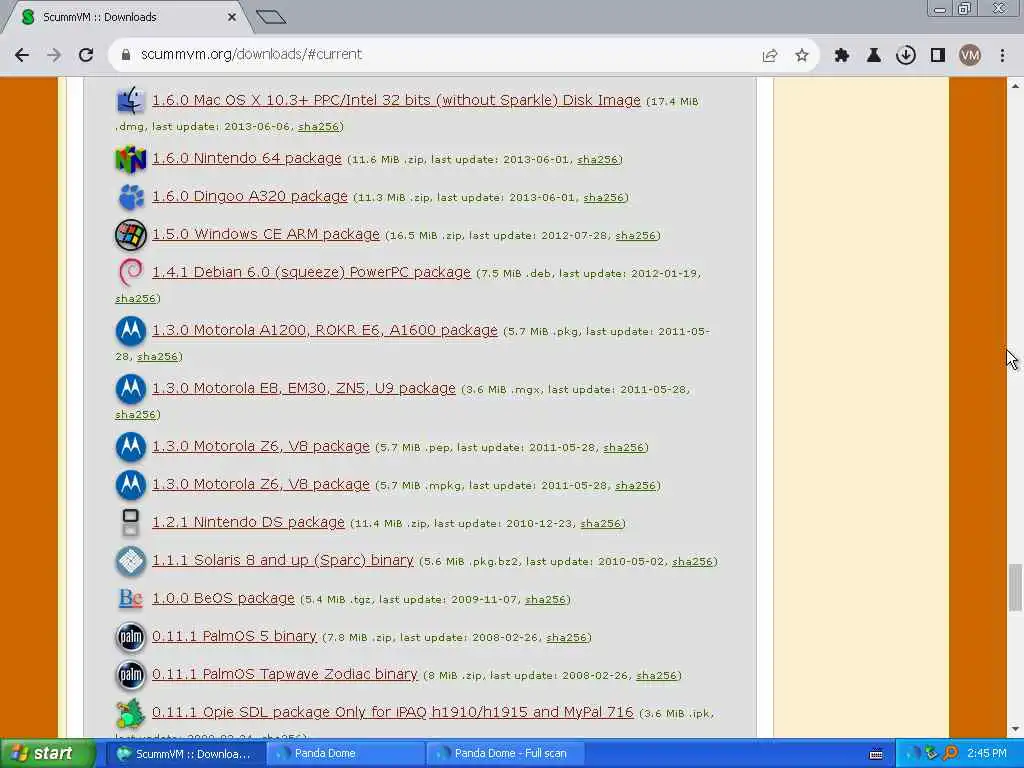Image resolution: width=1024 pixels, height=768 pixels.
Task: Click the keyboard icon on the taskbar
Action: (876, 754)
